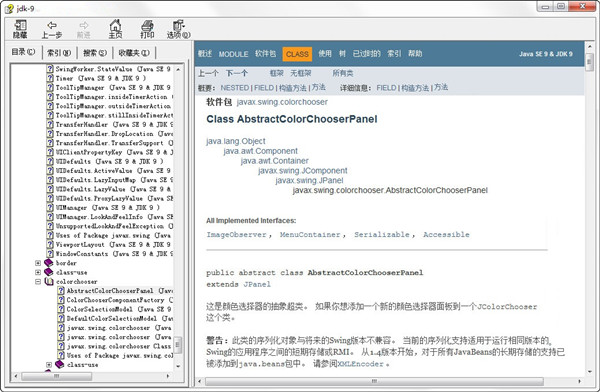
Task: Select tree item ColorChooserComponentFactory
Action: tap(119, 300)
